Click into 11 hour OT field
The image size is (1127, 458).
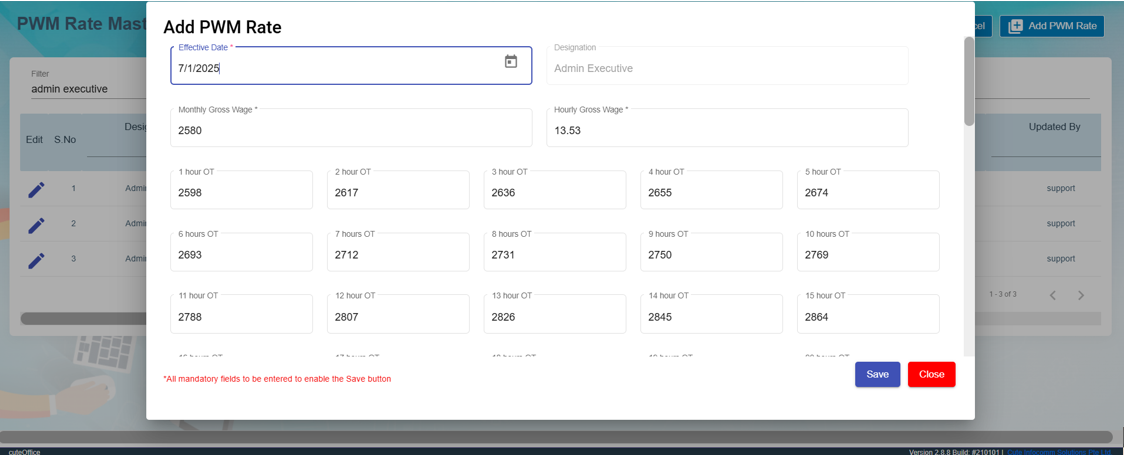coord(241,317)
